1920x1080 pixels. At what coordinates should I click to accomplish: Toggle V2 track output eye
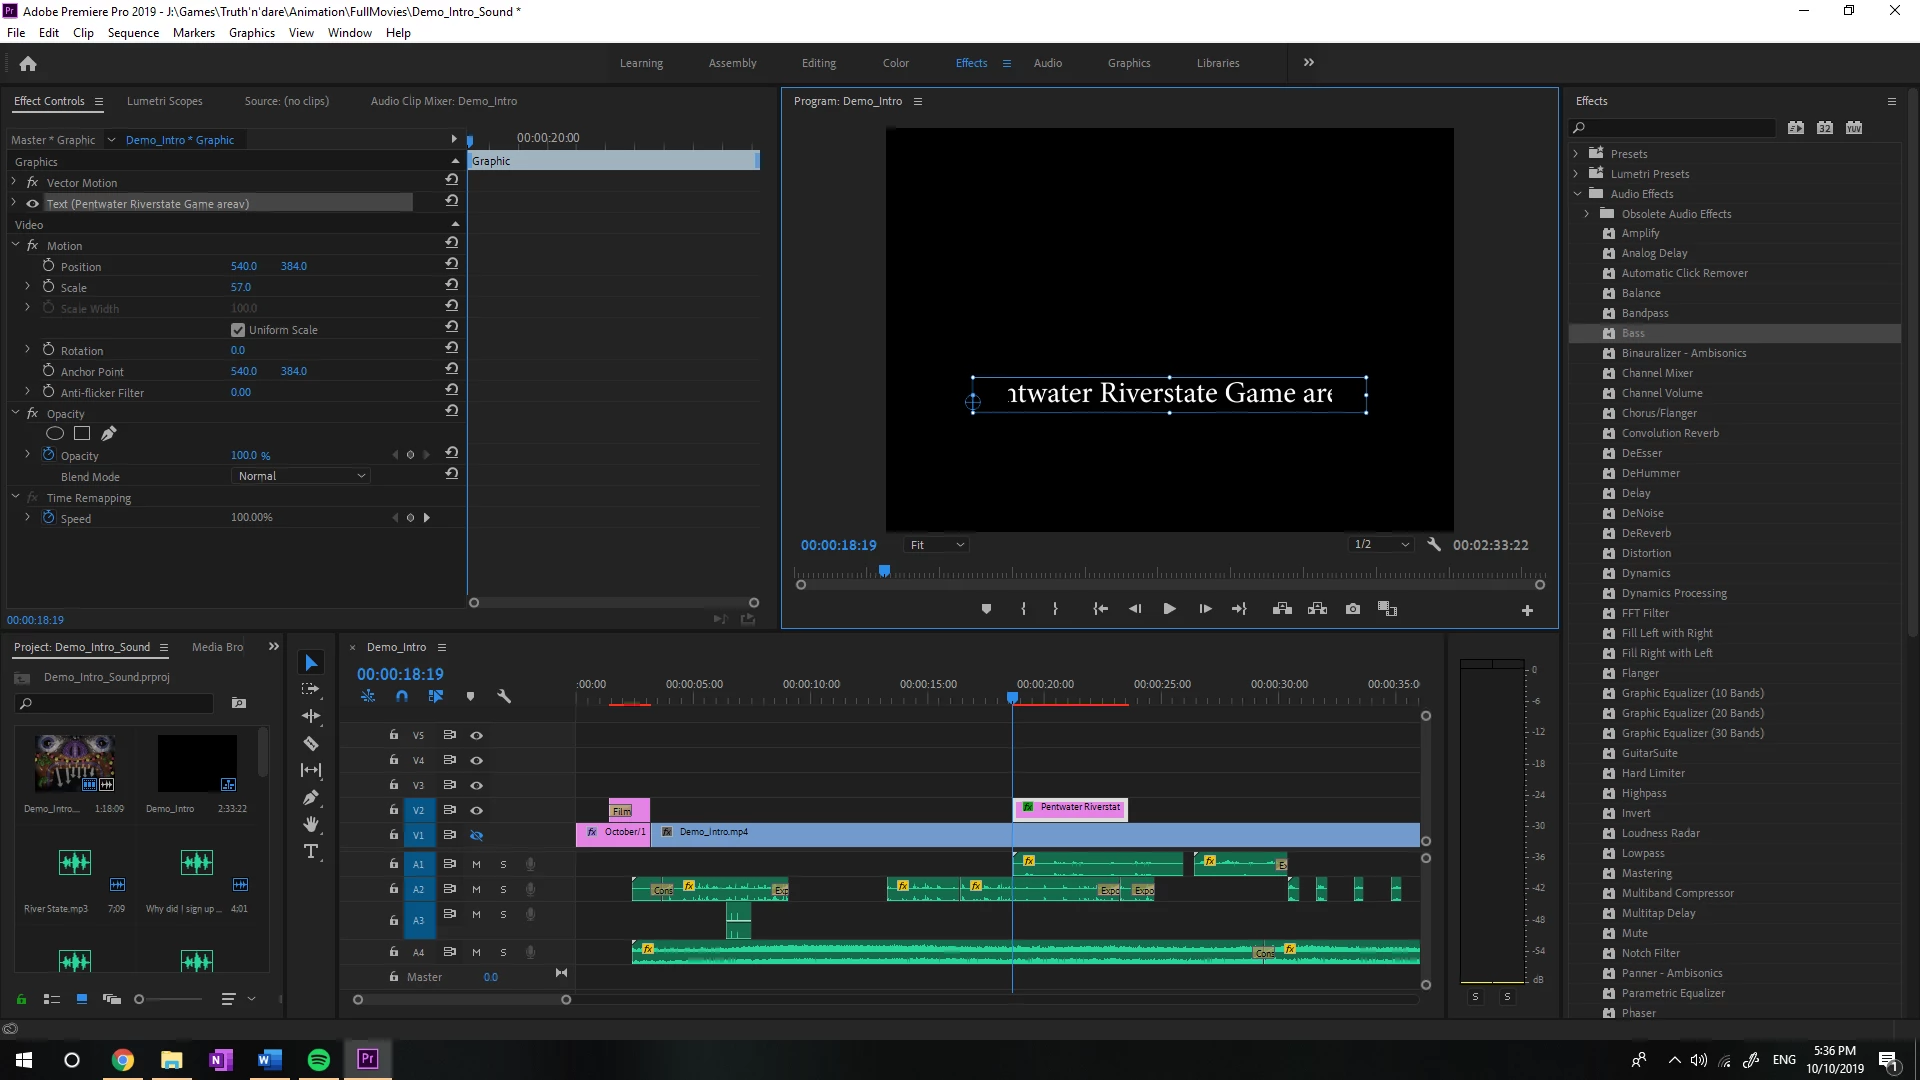477,811
